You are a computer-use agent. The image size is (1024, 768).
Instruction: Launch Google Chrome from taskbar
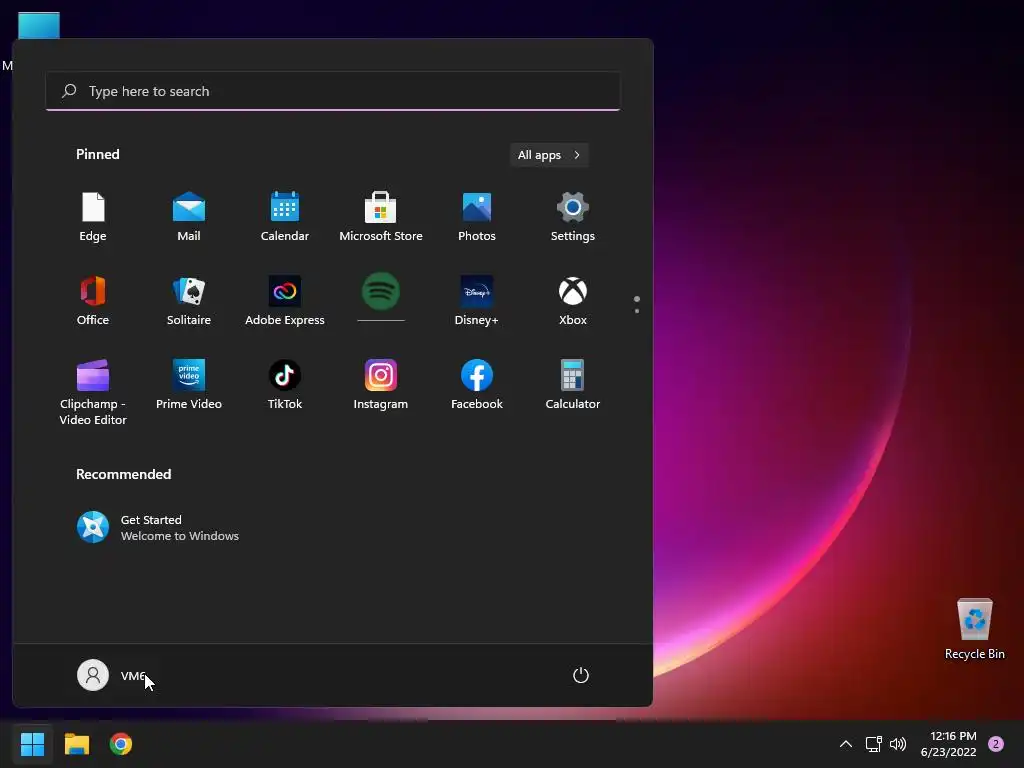(121, 744)
